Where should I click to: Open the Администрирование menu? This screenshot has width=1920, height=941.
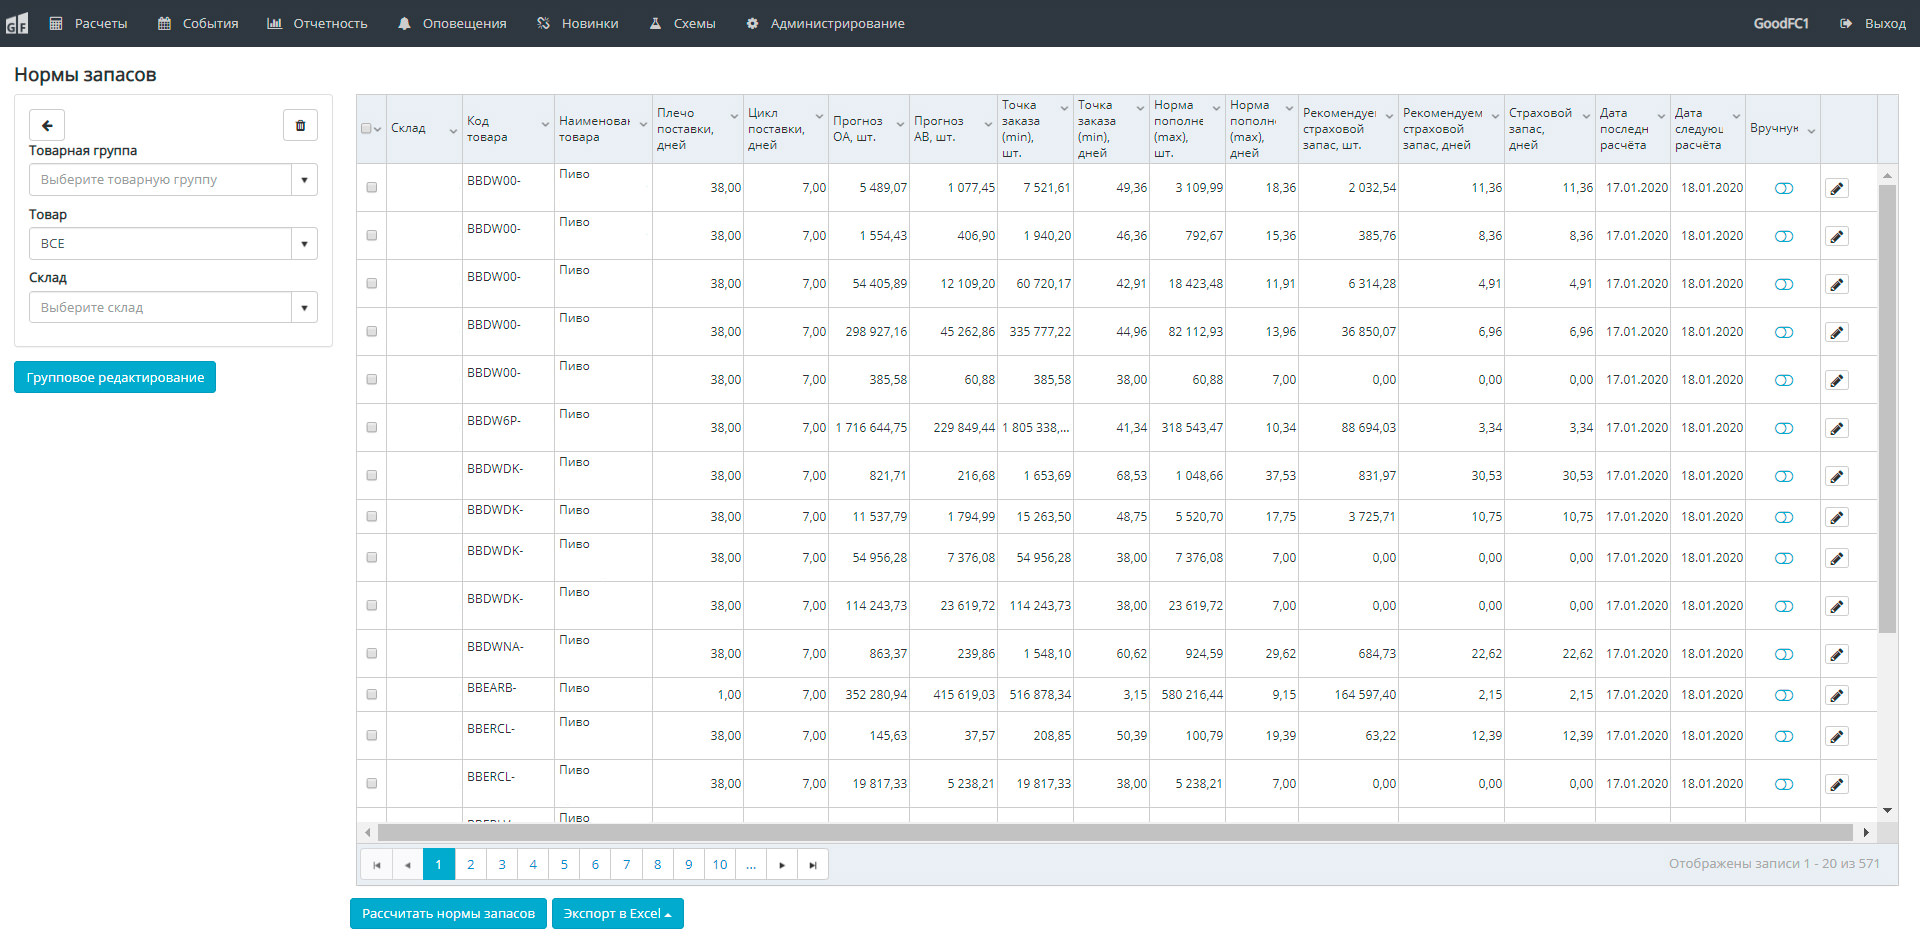(x=826, y=23)
